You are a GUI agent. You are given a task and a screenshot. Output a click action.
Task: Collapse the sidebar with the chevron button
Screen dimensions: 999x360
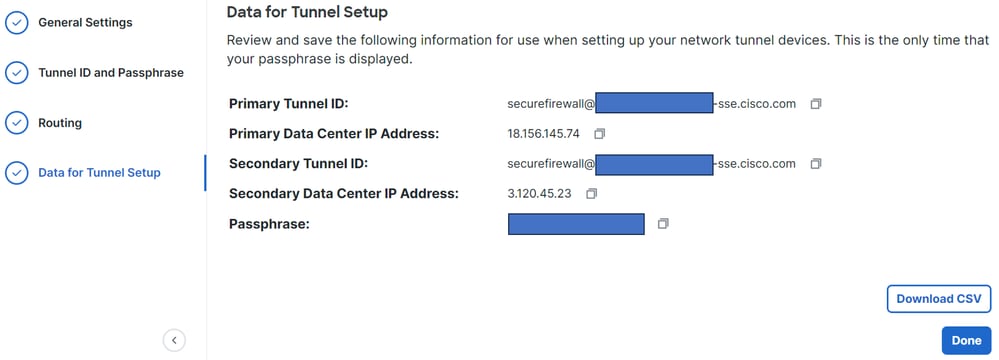[x=174, y=340]
